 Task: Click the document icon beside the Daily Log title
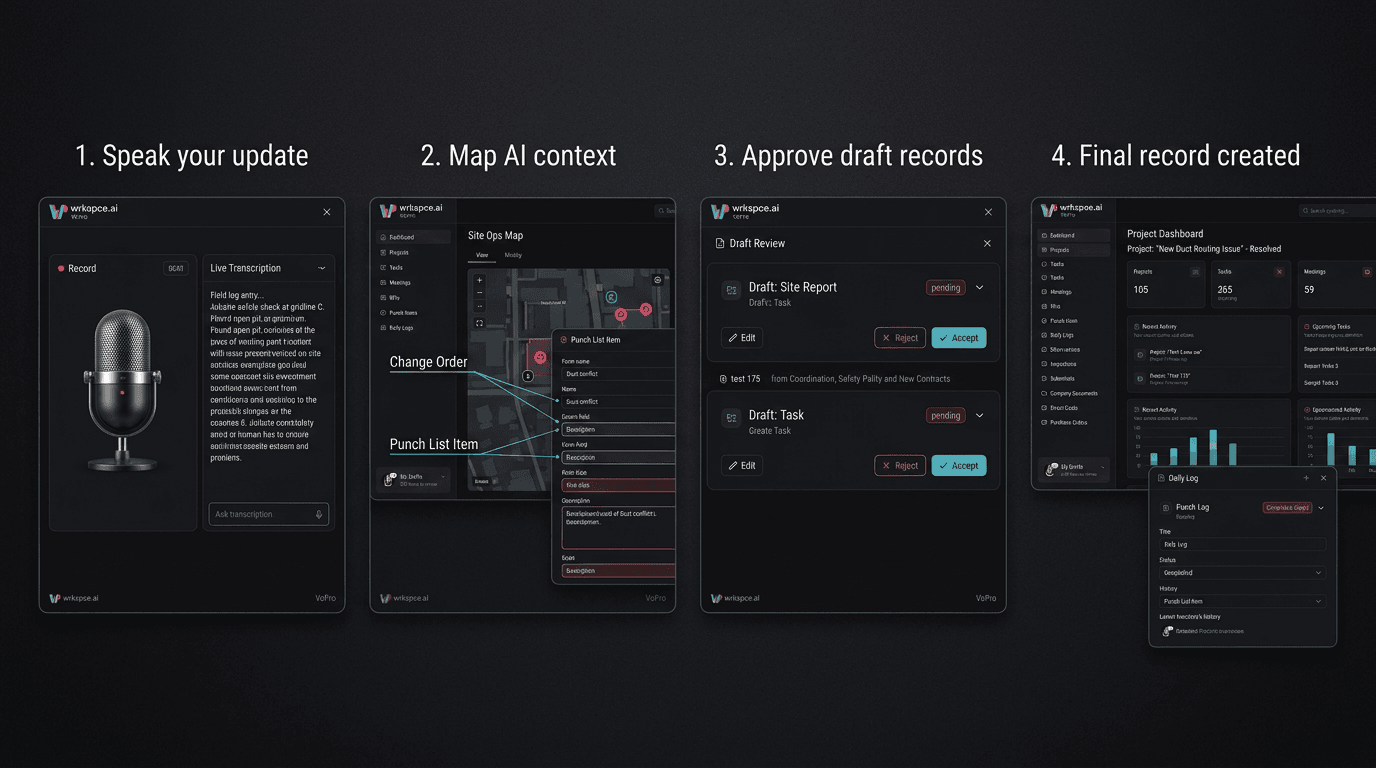click(1161, 478)
